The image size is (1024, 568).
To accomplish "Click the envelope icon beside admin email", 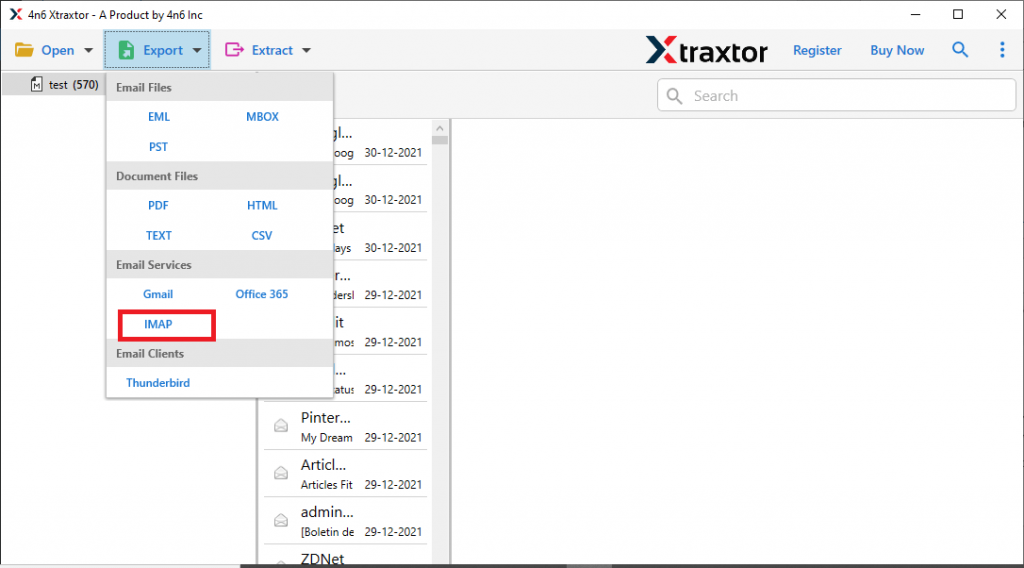I will pyautogui.click(x=282, y=518).
